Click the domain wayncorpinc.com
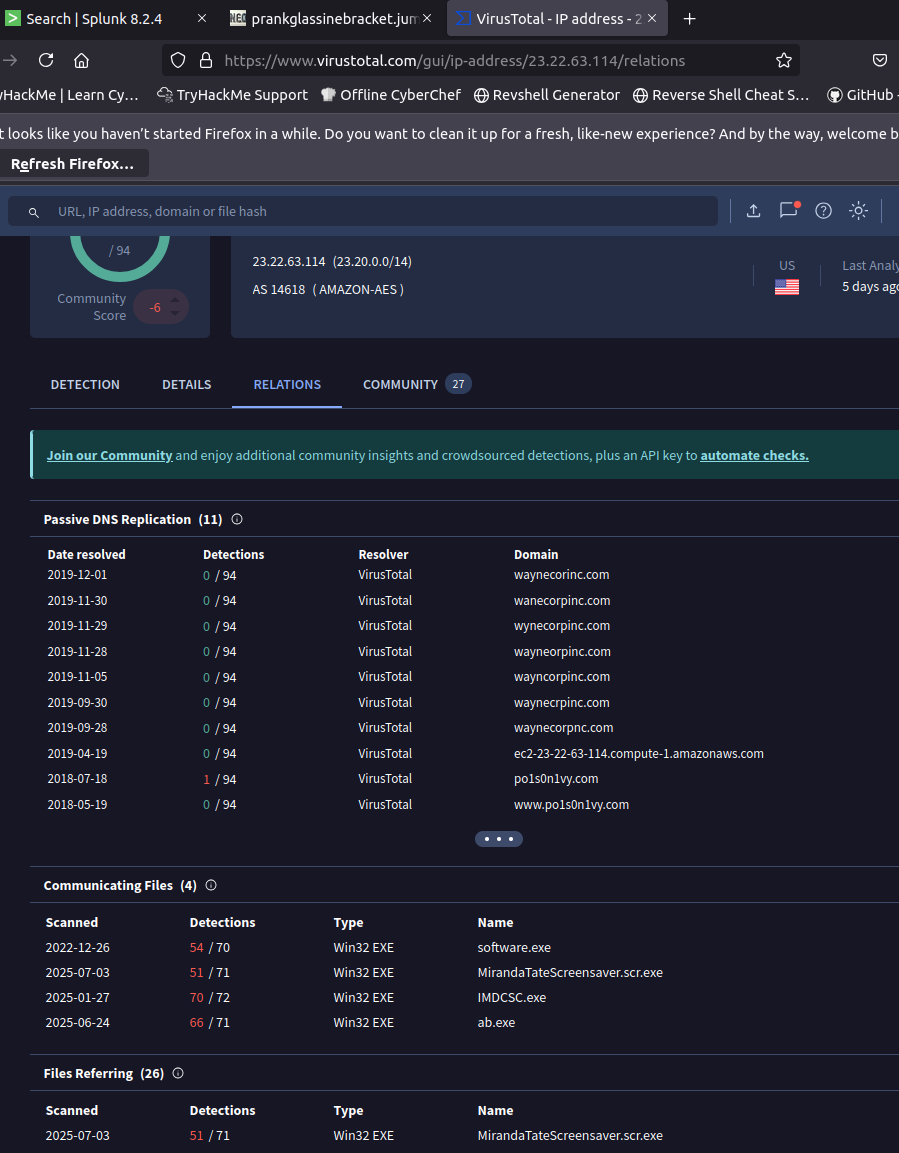The height and width of the screenshot is (1153, 899). (x=562, y=677)
